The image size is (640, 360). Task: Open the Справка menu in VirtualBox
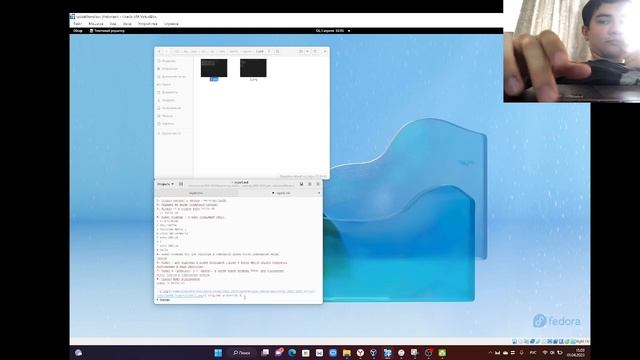pos(171,24)
